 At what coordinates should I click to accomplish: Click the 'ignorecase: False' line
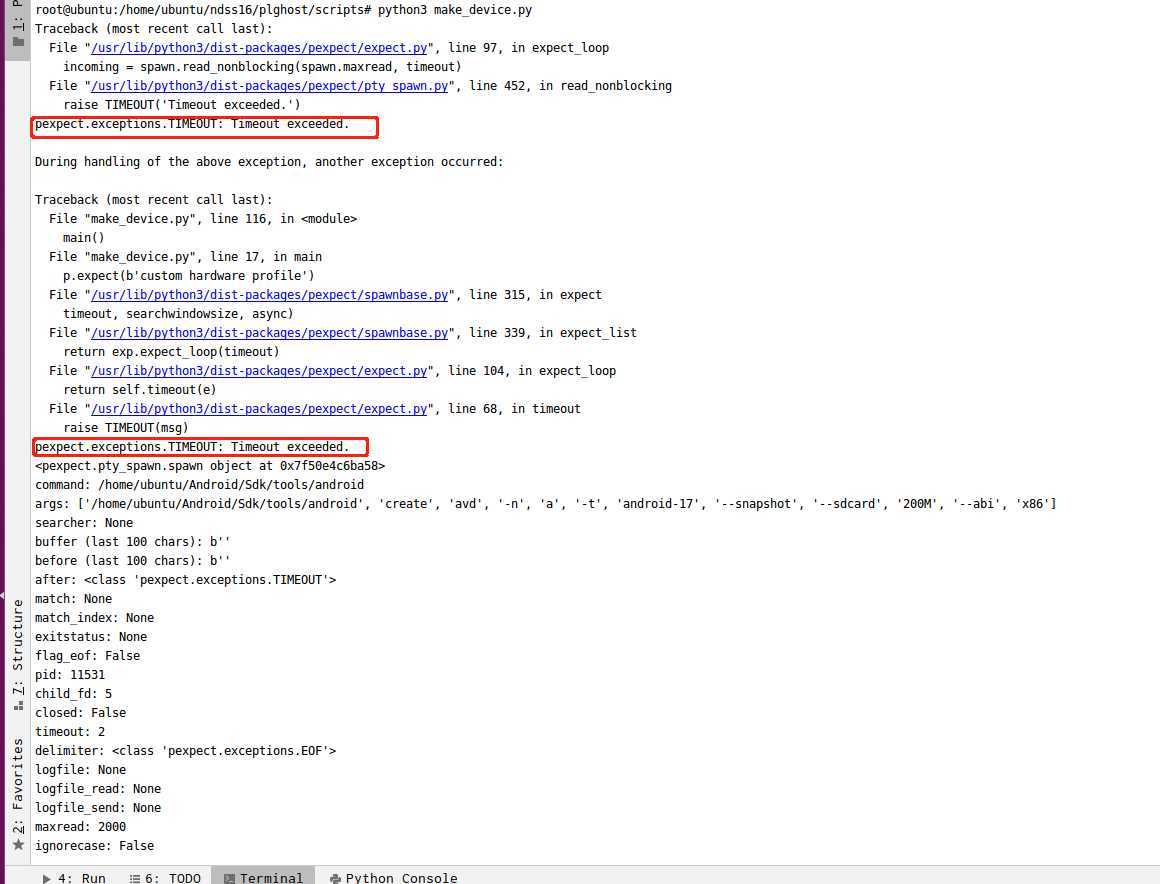point(94,846)
